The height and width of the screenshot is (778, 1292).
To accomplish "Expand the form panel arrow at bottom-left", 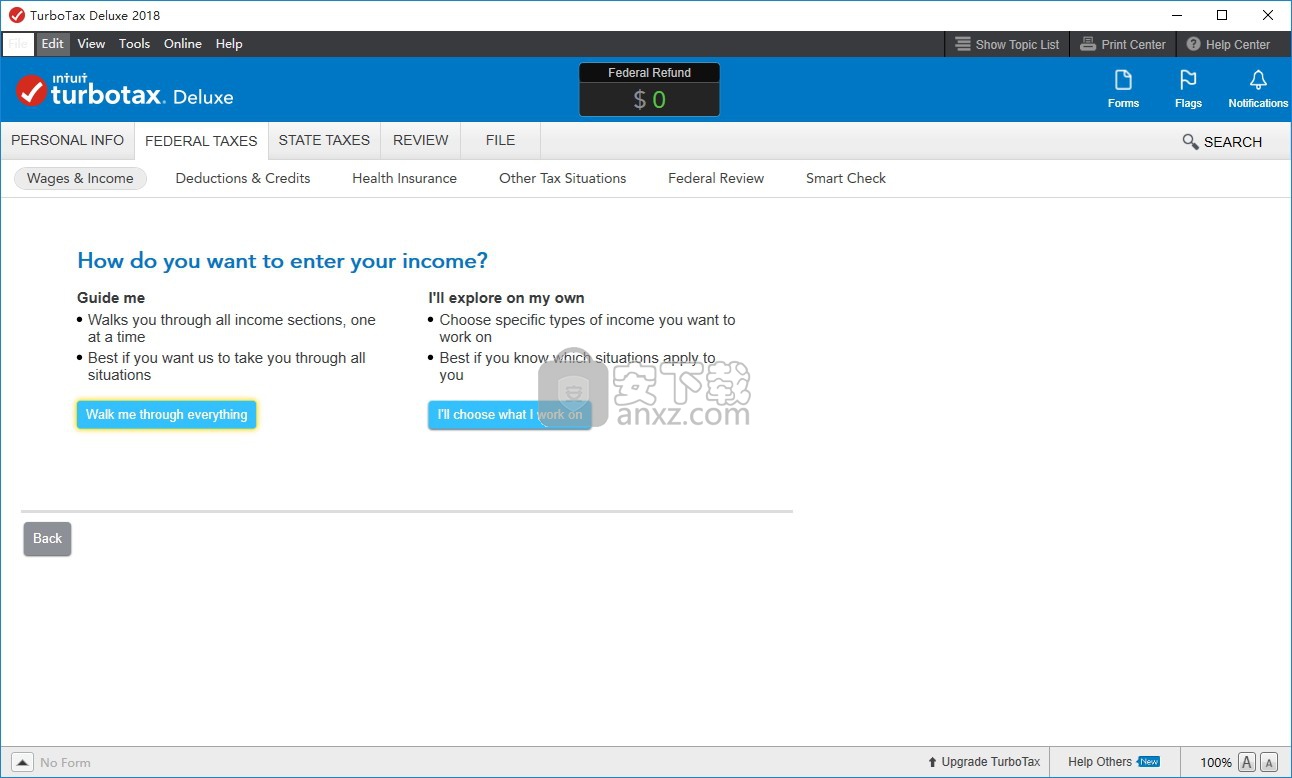I will click(x=22, y=762).
